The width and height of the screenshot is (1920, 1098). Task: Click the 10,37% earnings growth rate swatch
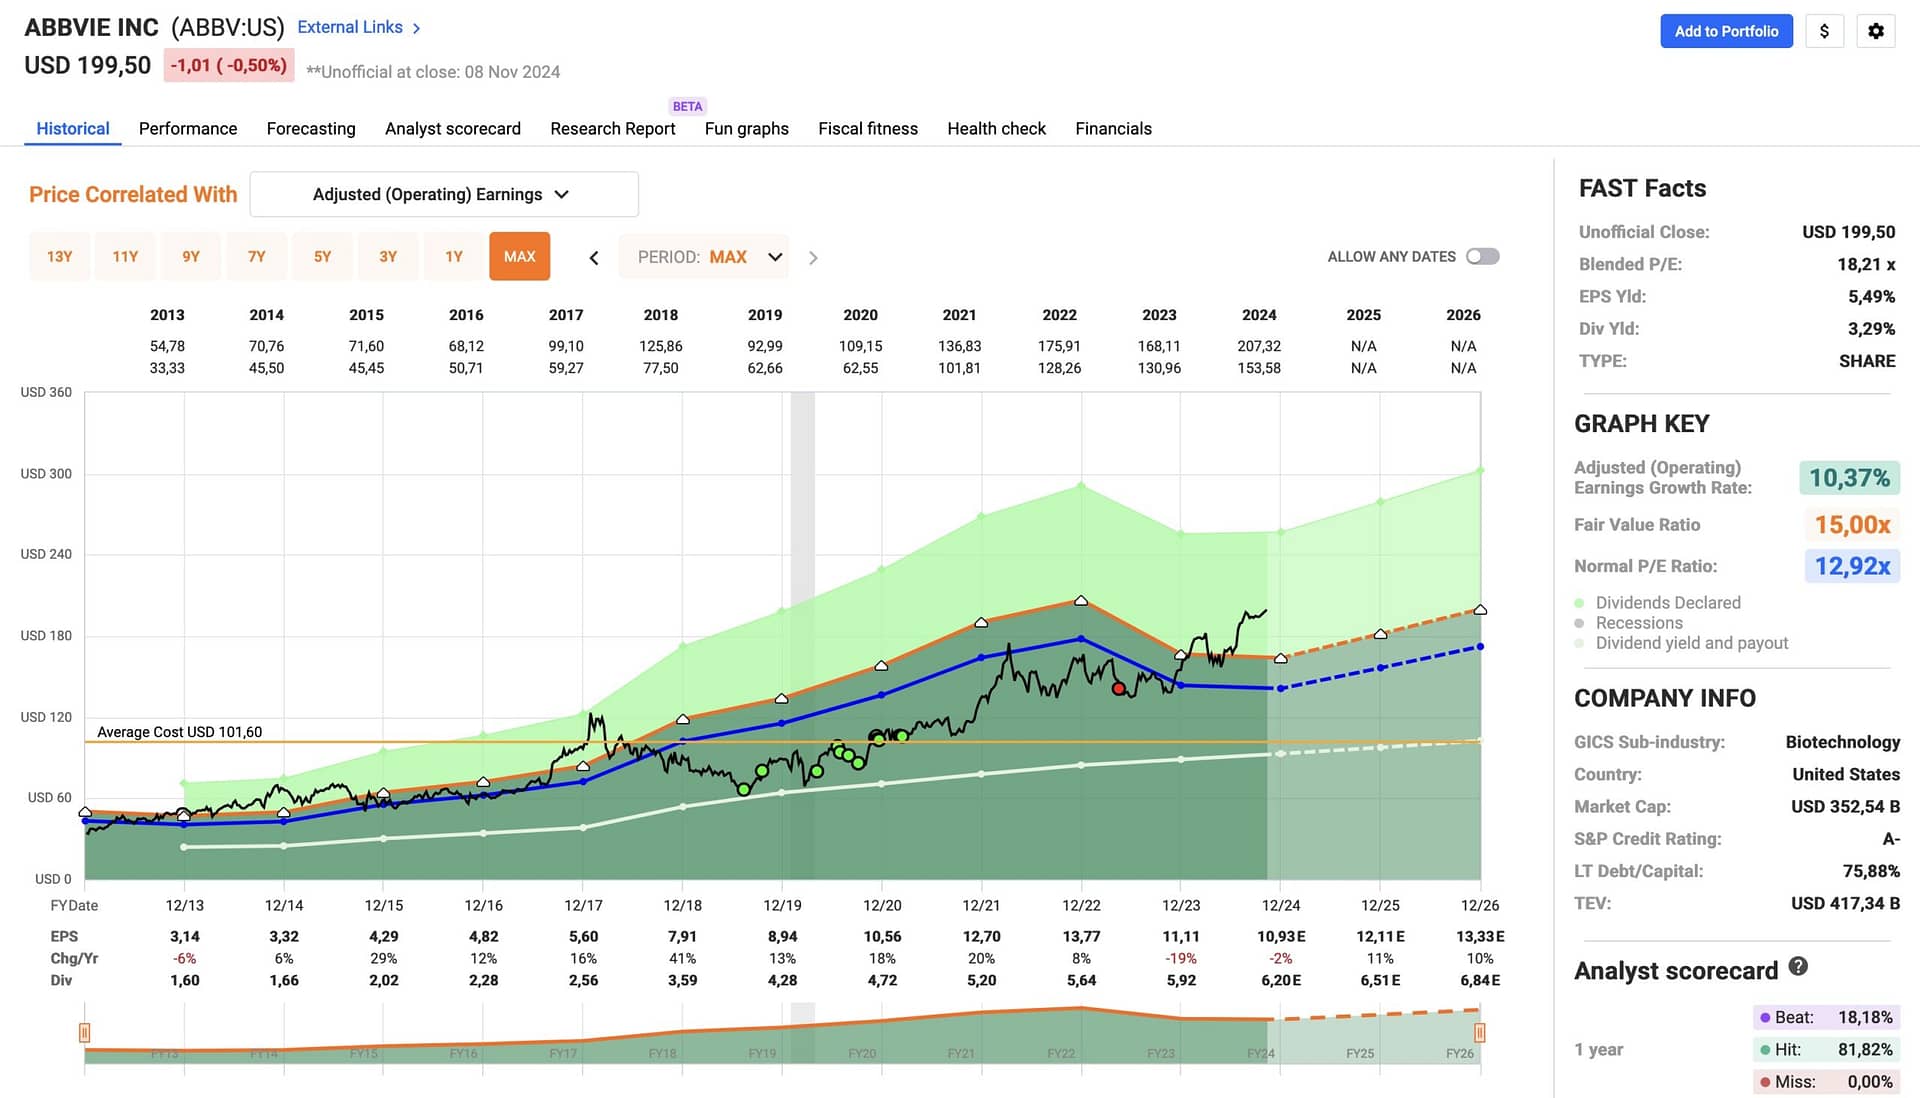[1849, 478]
